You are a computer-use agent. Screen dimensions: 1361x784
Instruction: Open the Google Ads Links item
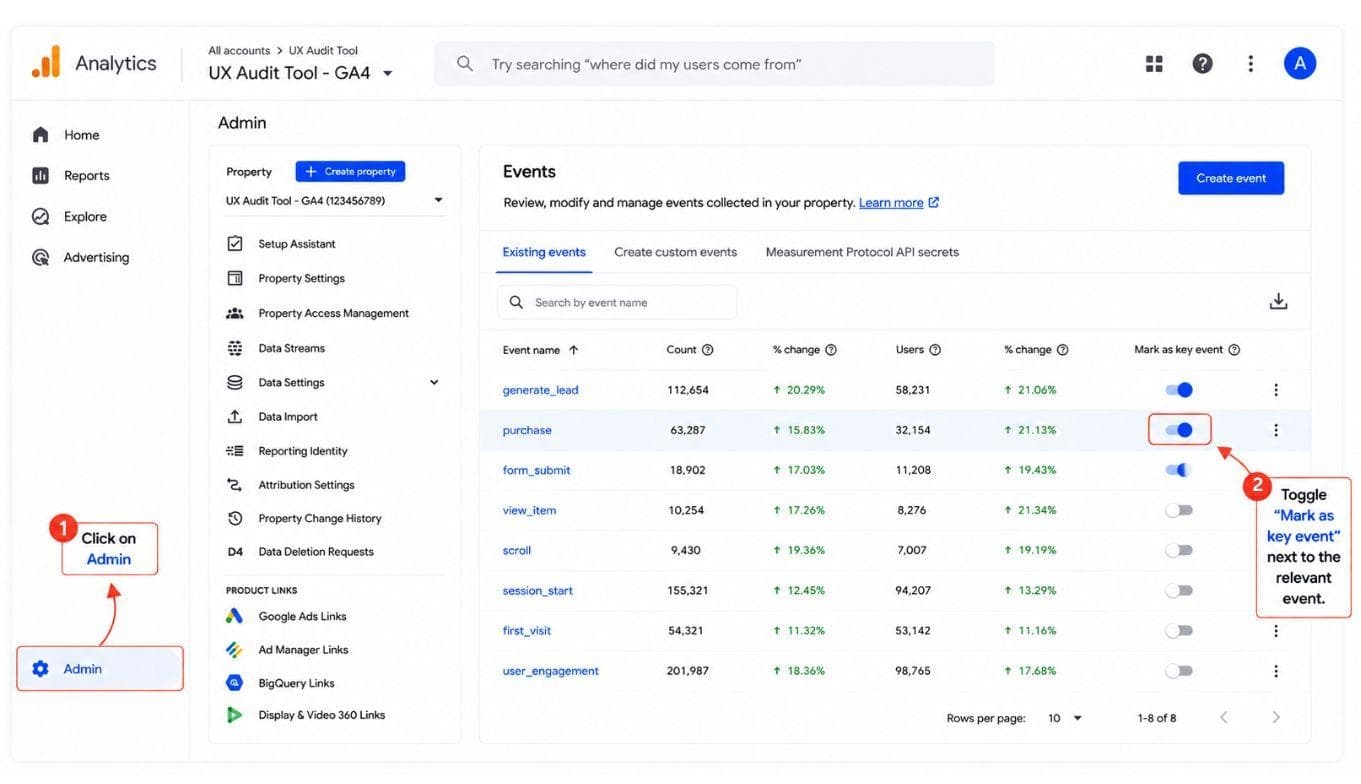pyautogui.click(x=302, y=616)
